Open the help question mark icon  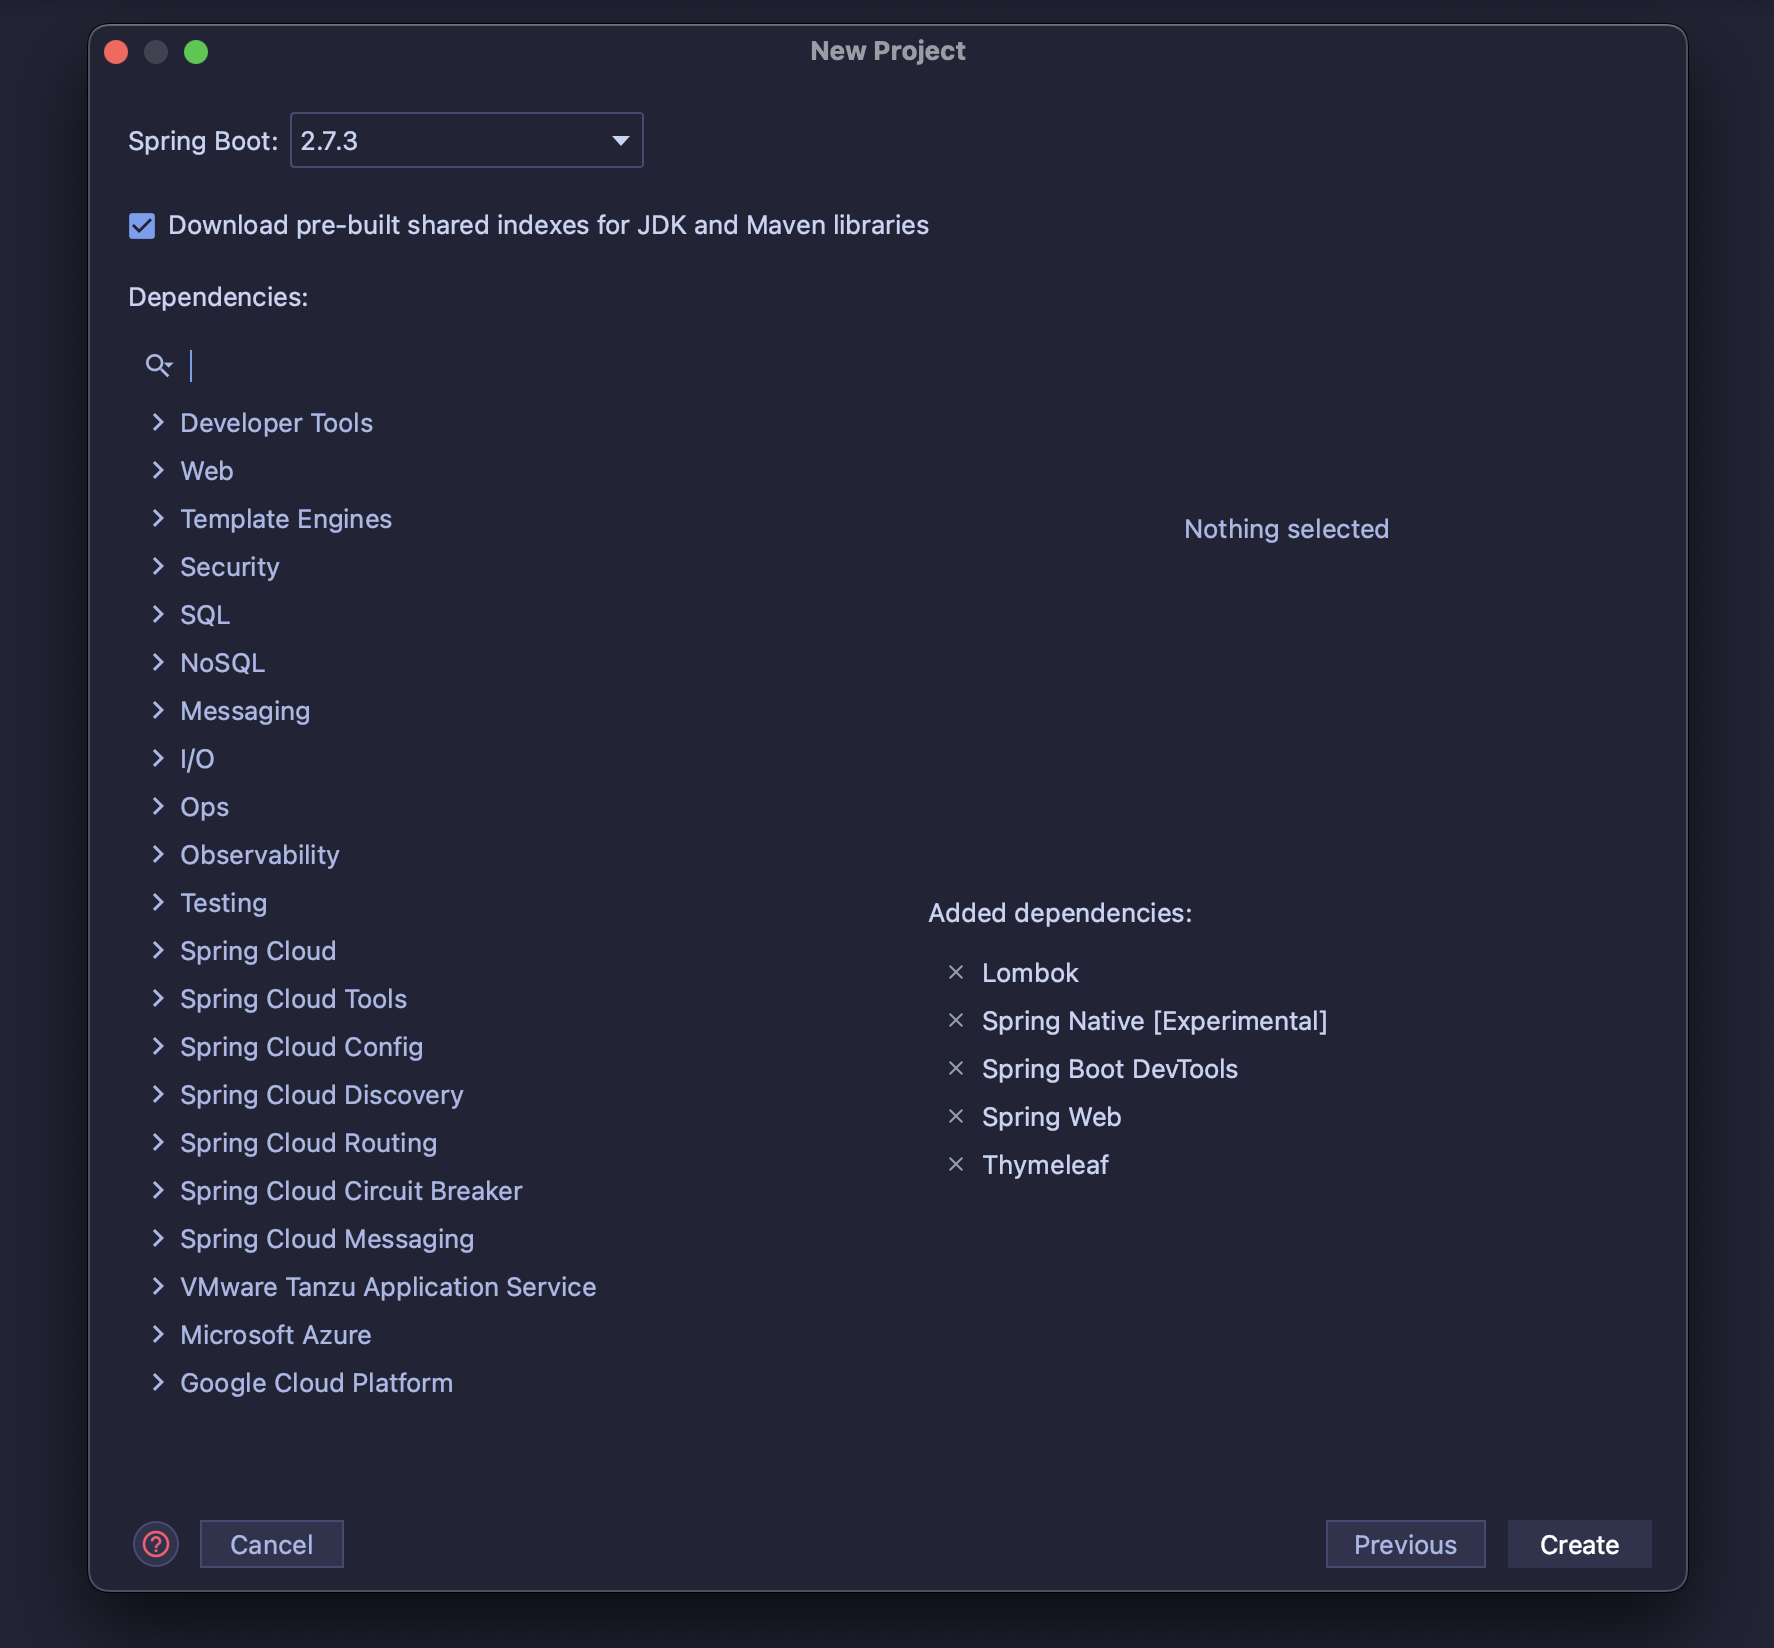pyautogui.click(x=156, y=1544)
